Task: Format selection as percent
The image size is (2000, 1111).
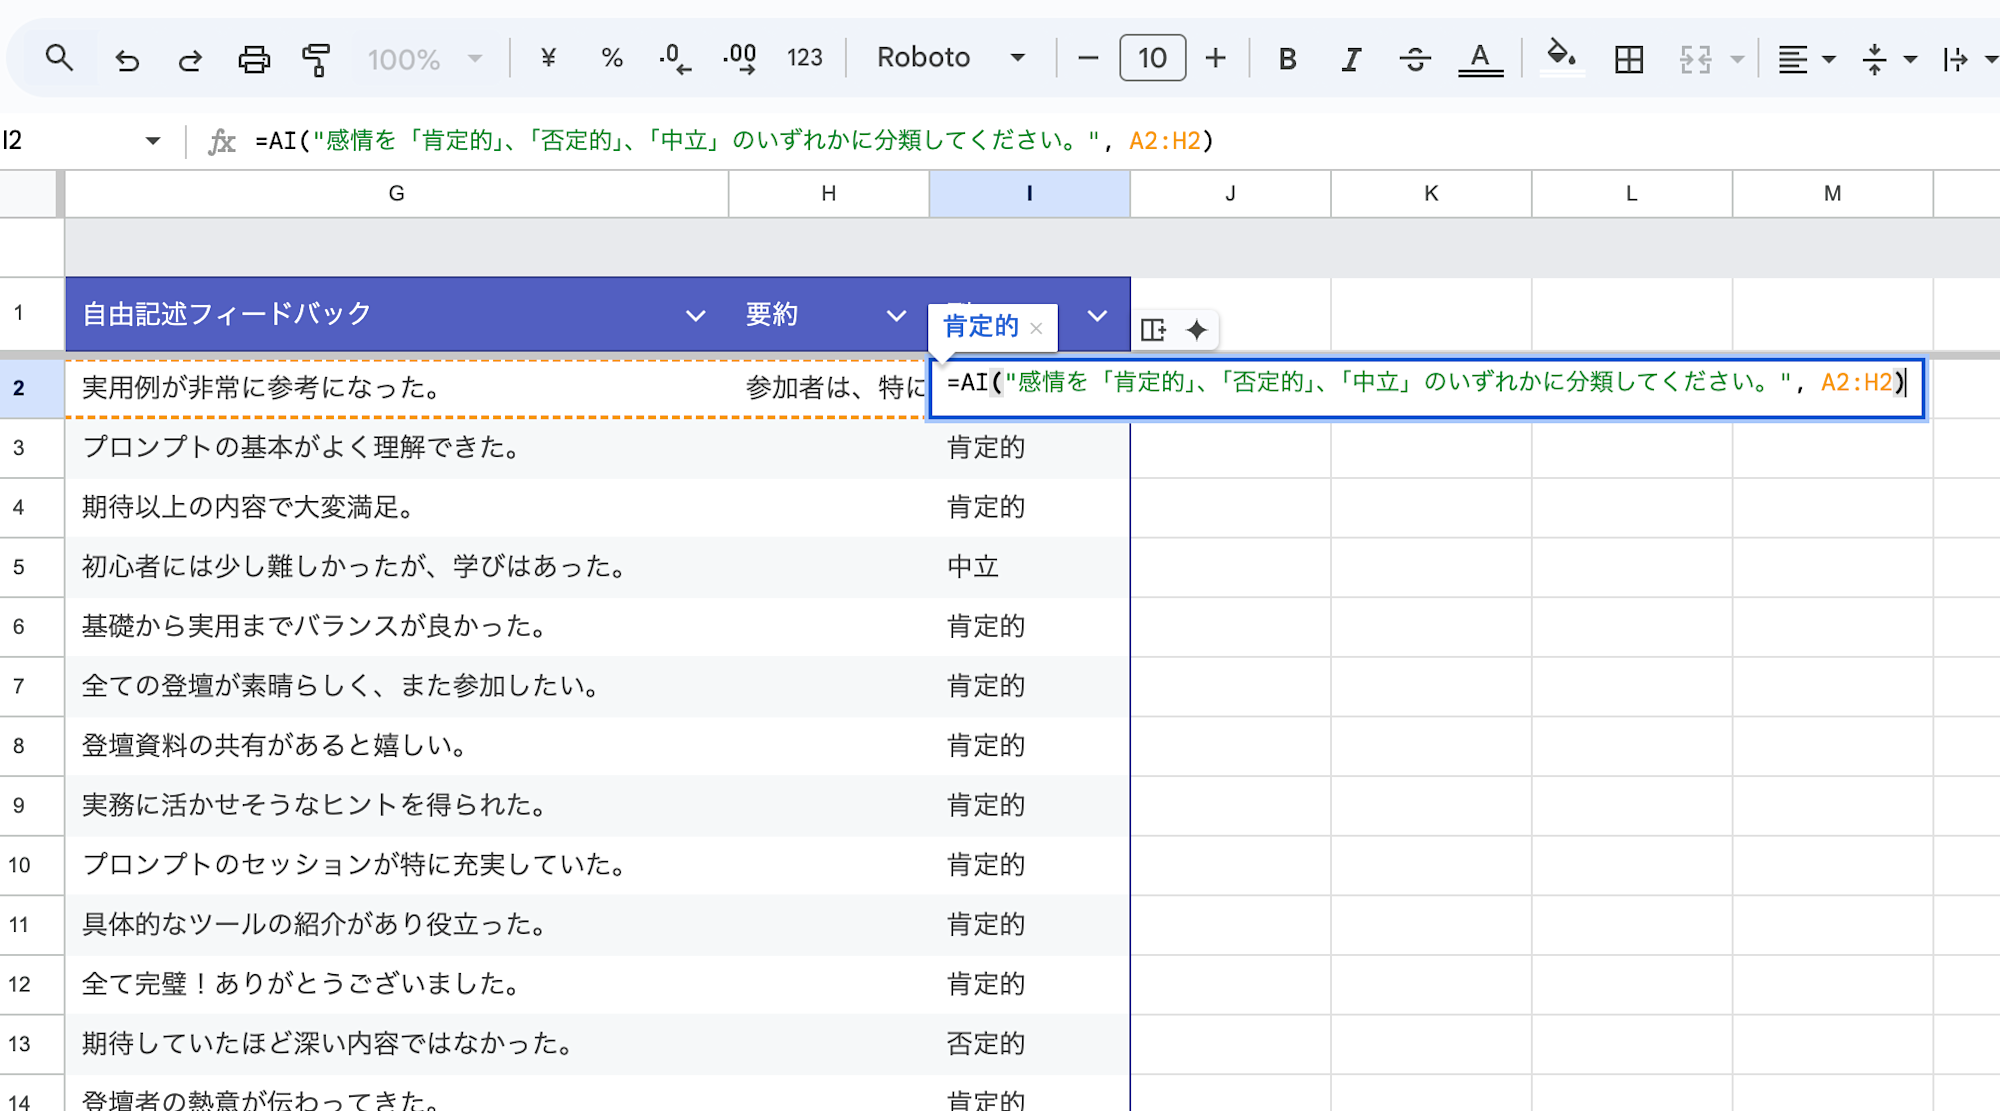Action: pyautogui.click(x=611, y=57)
